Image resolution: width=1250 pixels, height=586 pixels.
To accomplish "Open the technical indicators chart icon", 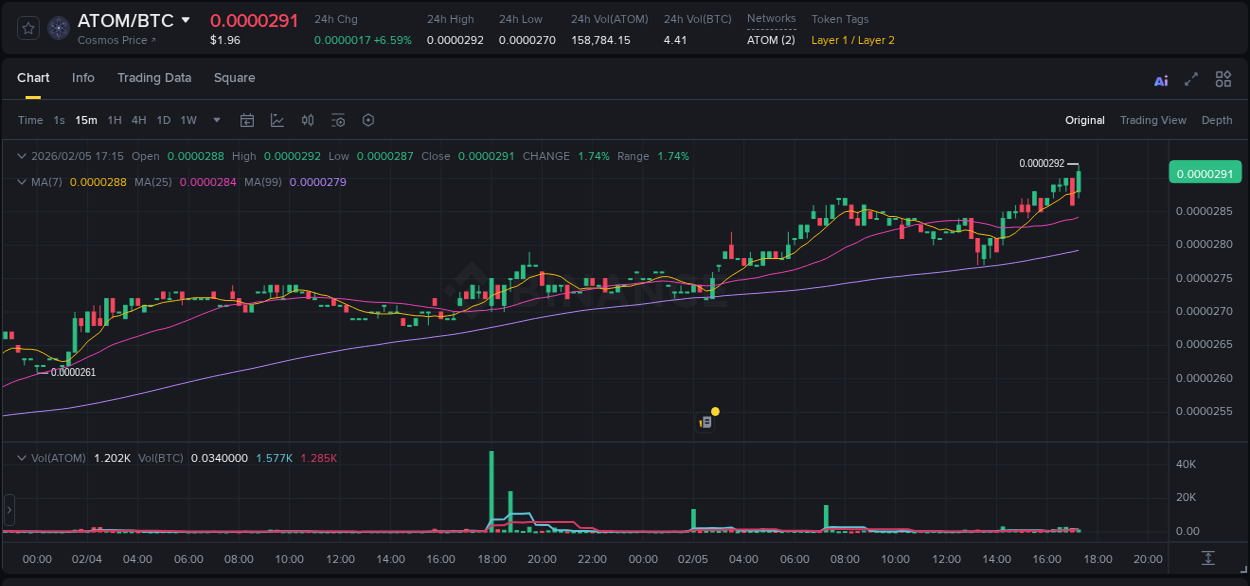I will click(x=277, y=120).
